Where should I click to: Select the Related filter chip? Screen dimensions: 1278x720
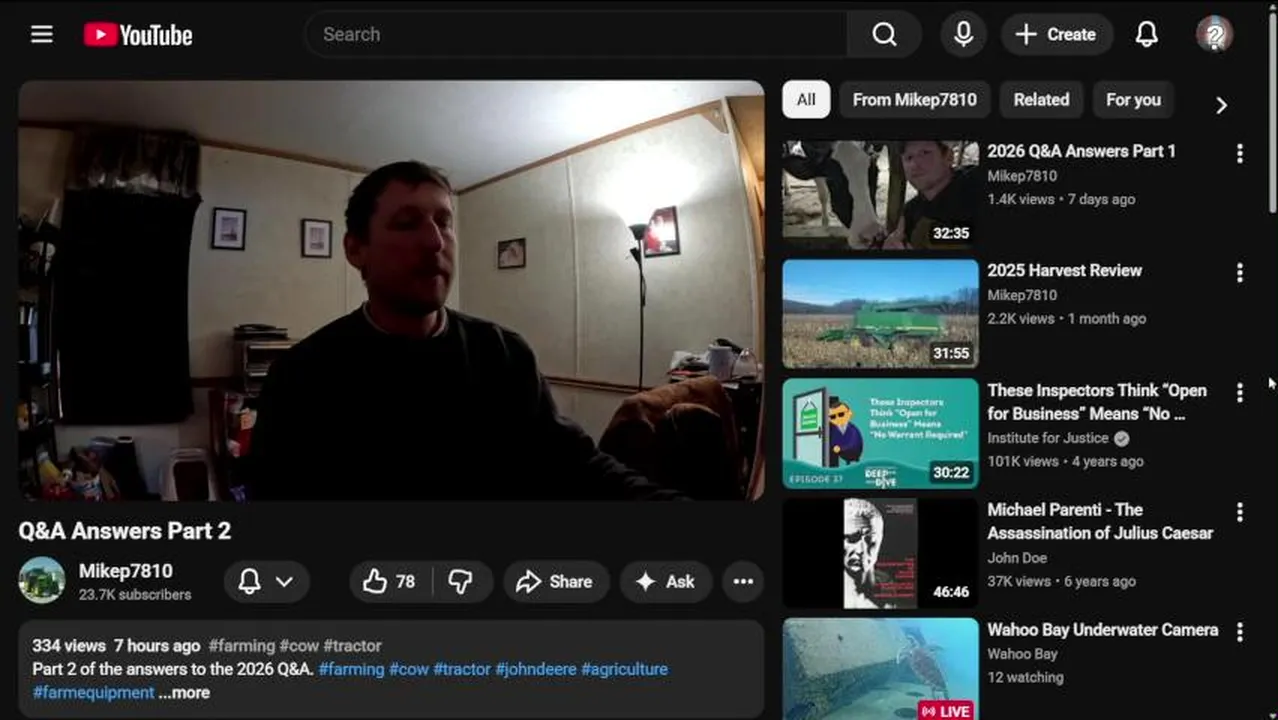pos(1041,100)
